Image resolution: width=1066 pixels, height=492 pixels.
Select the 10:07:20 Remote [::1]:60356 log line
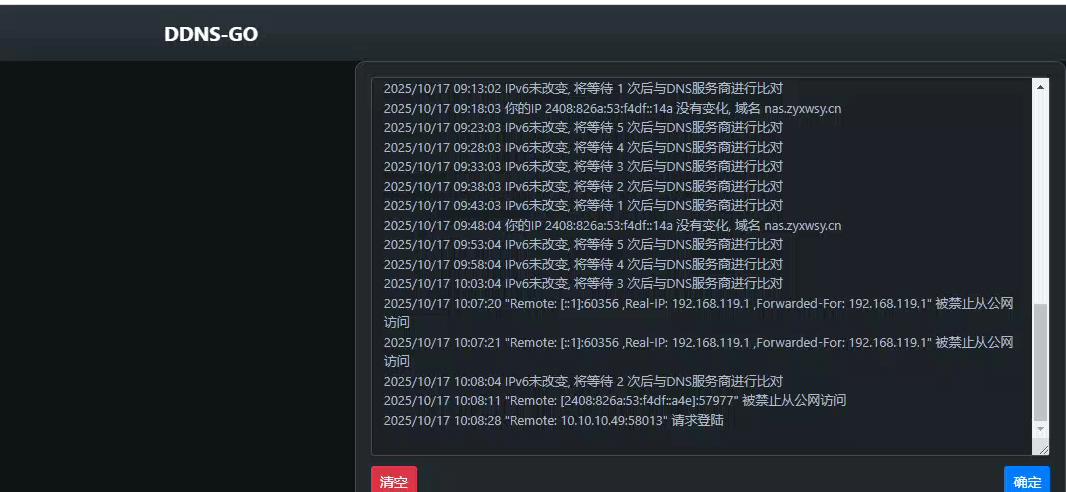tap(698, 313)
